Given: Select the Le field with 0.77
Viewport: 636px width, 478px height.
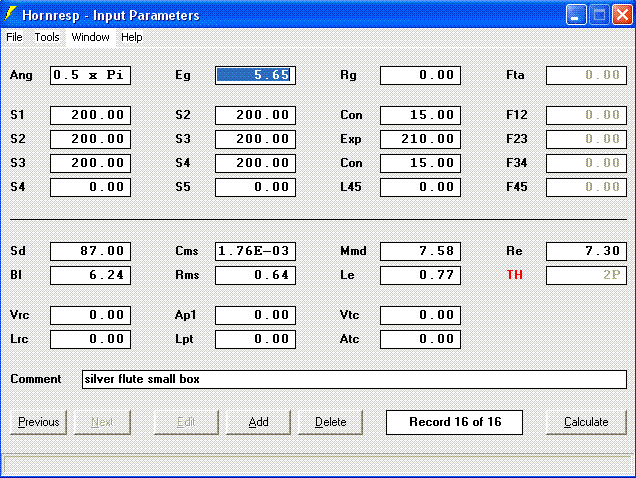Looking at the screenshot, I should tap(421, 275).
